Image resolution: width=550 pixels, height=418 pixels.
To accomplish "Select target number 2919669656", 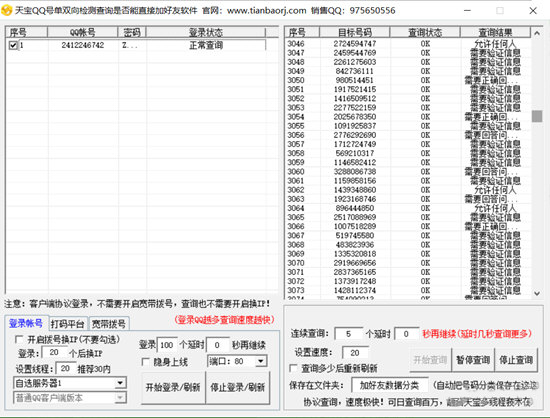I will click(355, 263).
